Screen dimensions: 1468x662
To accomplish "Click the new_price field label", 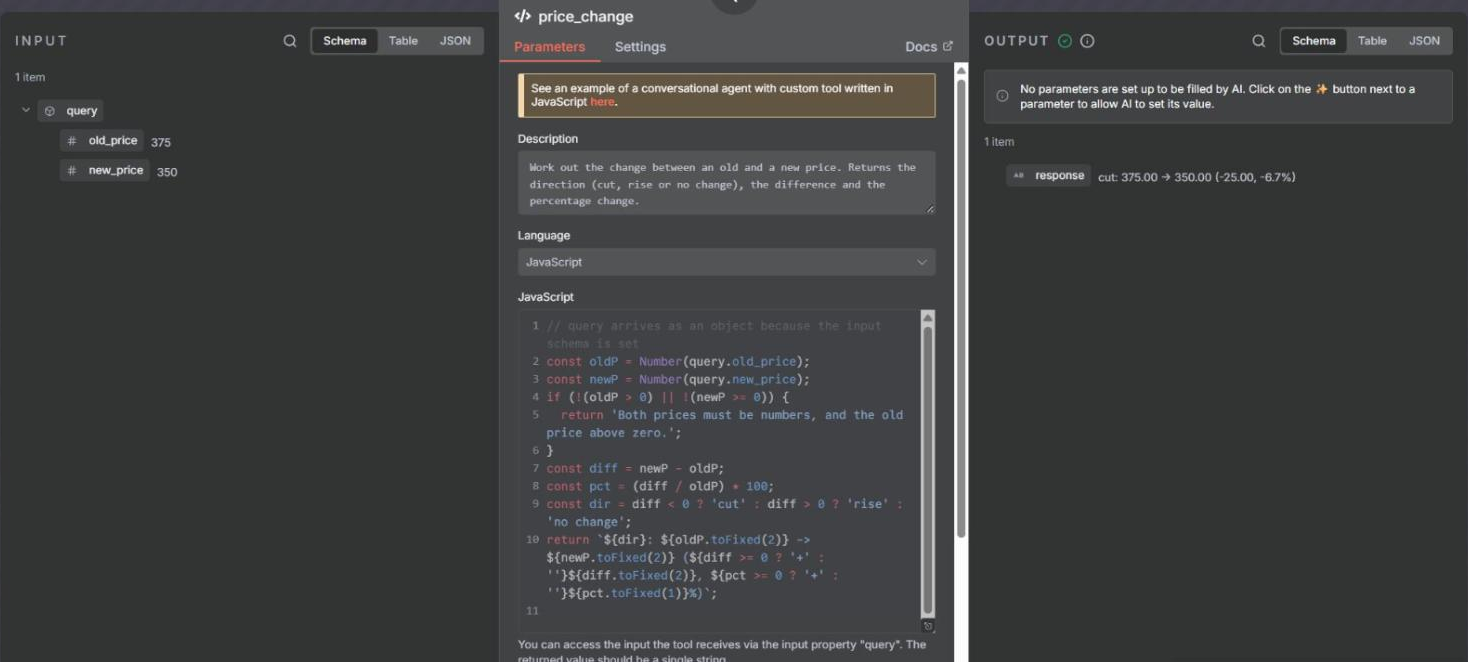I will point(116,170).
